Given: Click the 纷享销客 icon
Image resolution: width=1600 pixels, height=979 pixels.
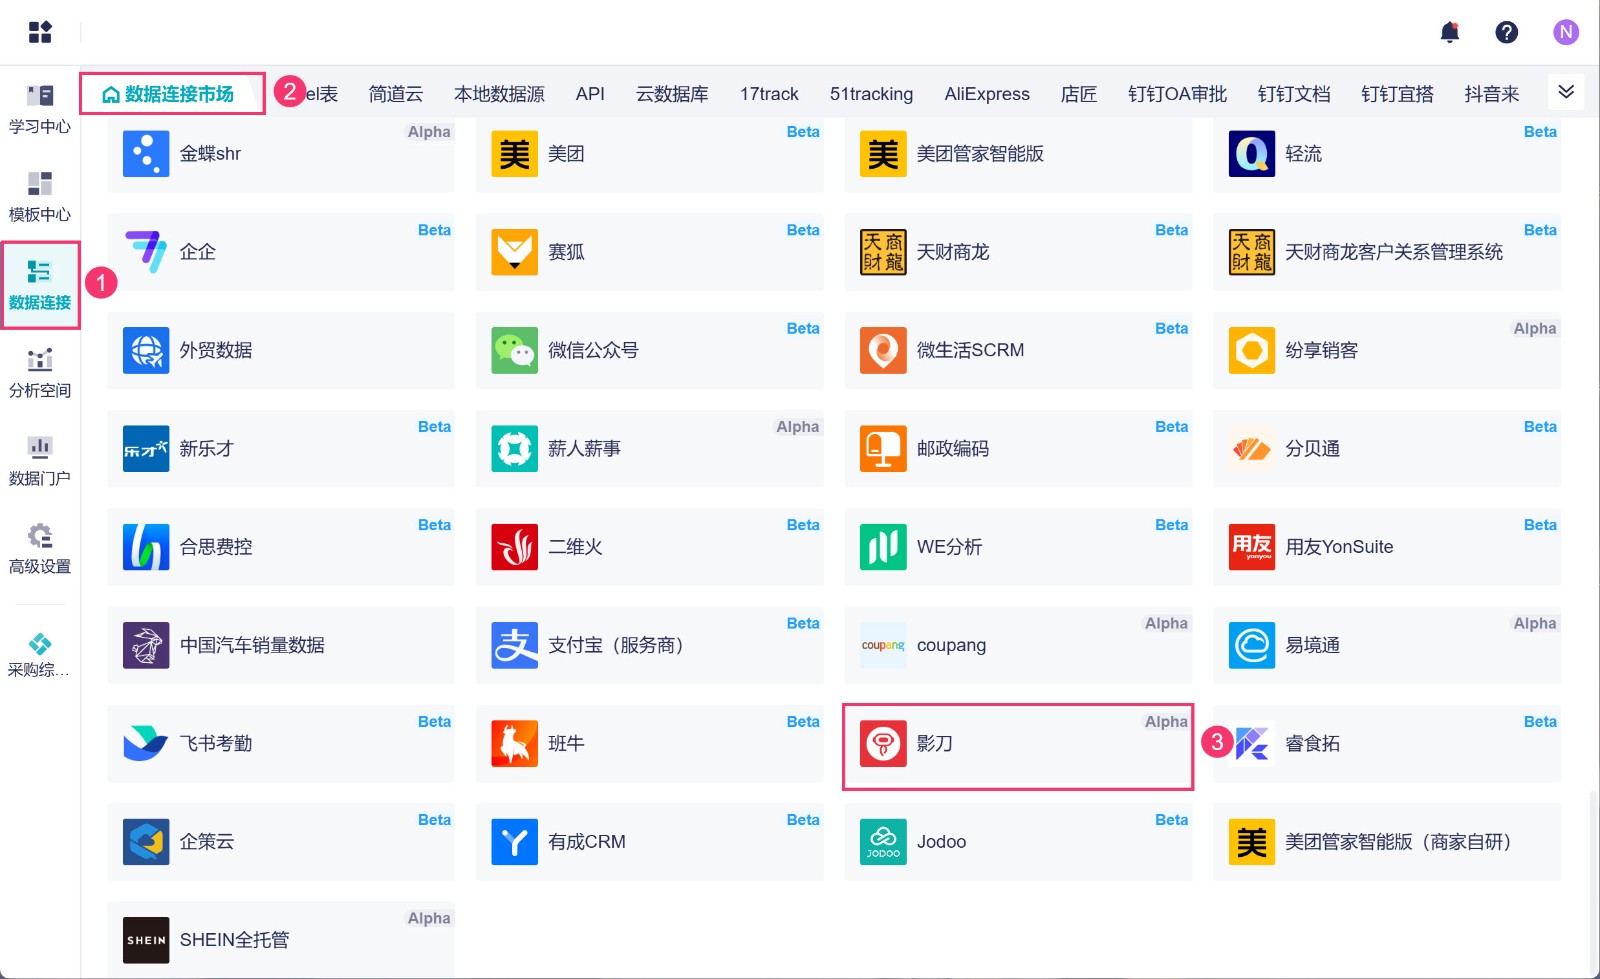Looking at the screenshot, I should pyautogui.click(x=1252, y=350).
